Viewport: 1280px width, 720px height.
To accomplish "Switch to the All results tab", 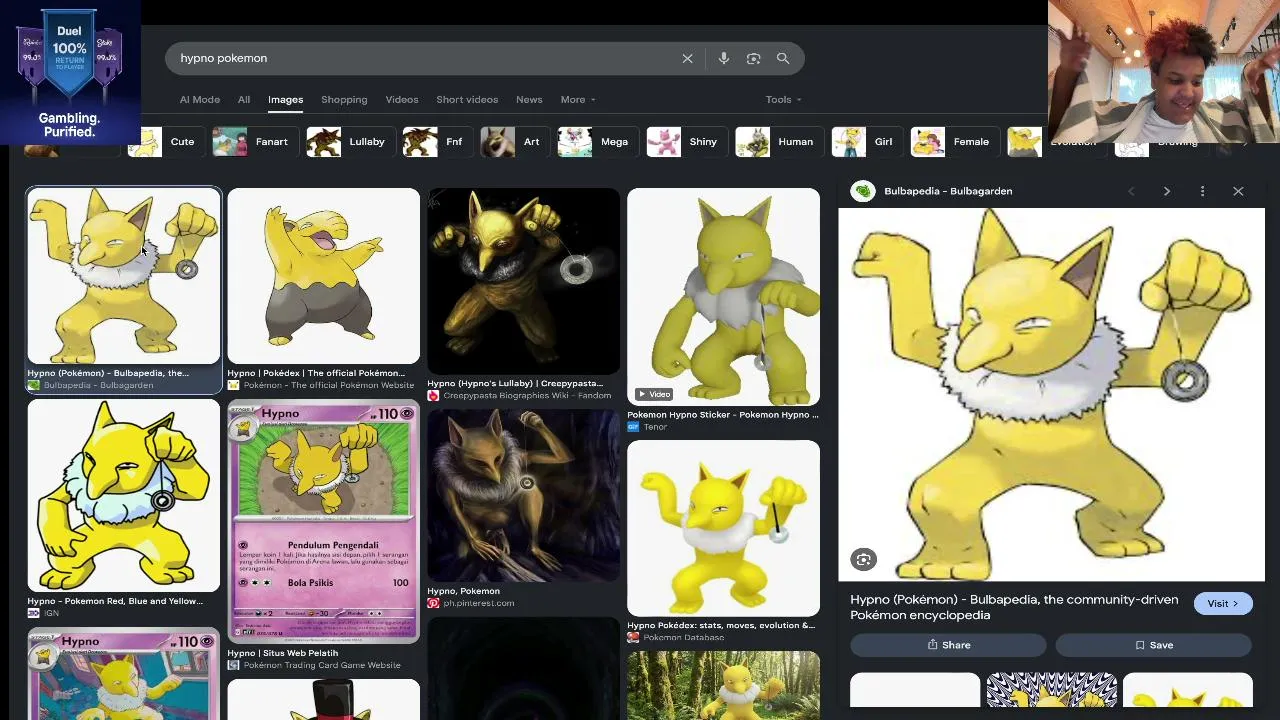I will 244,100.
